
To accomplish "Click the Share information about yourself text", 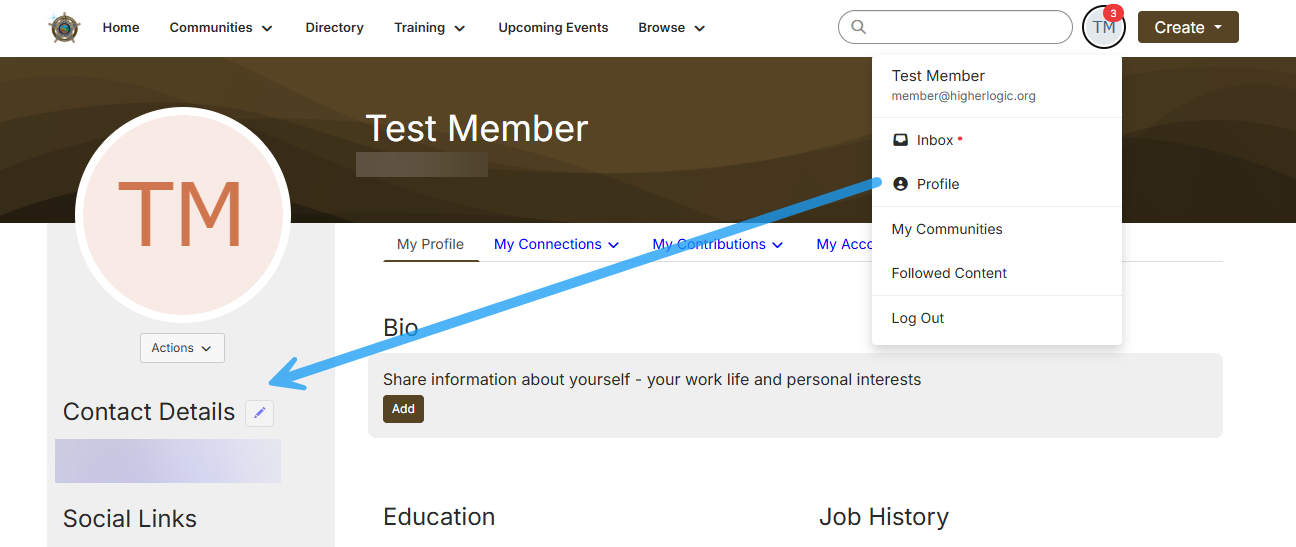I will 652,380.
